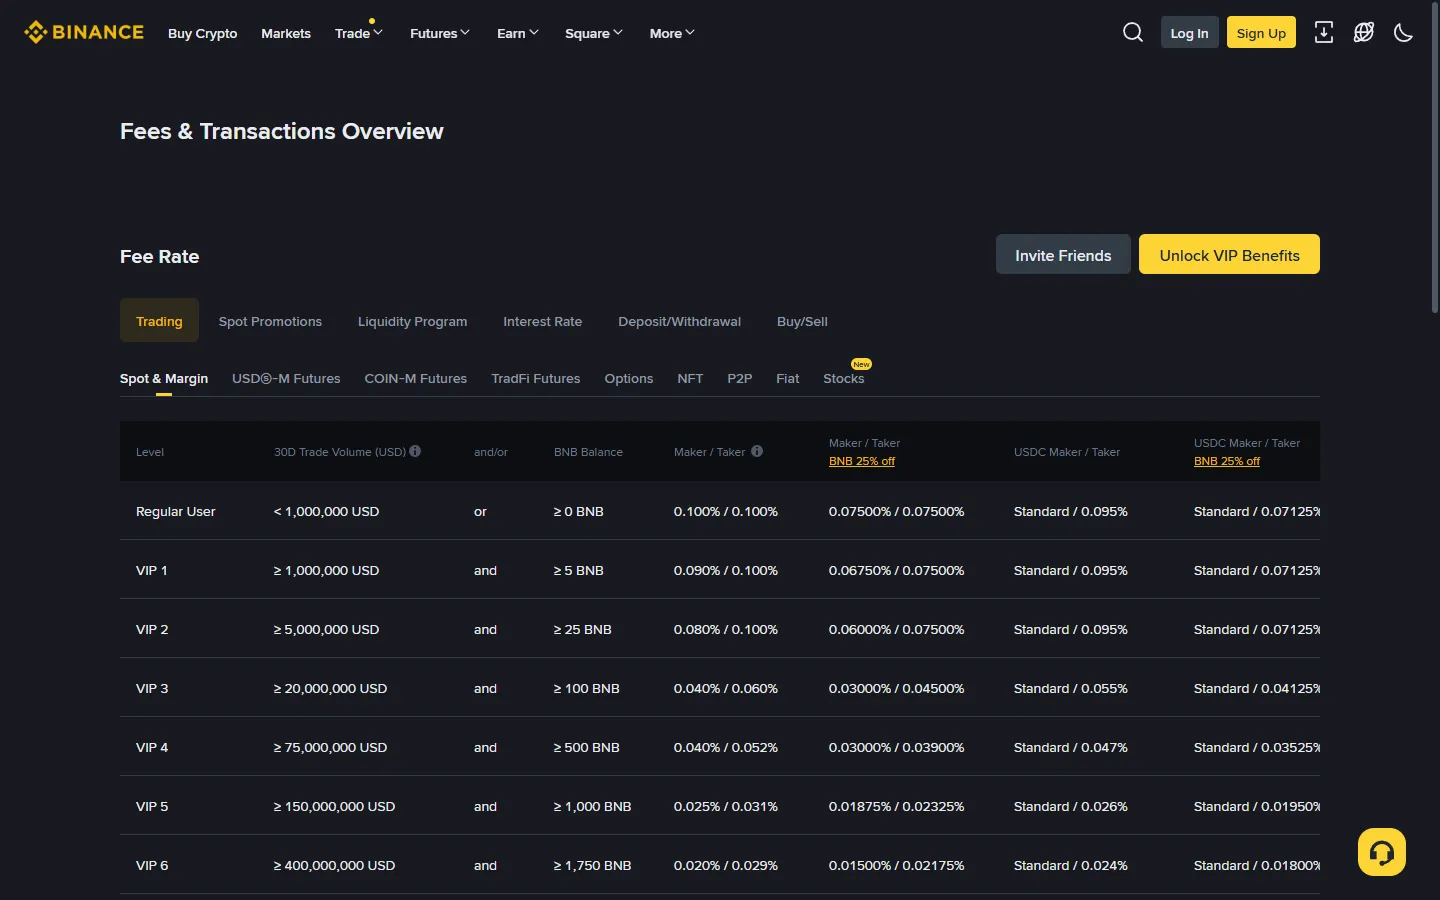
Task: Open Markets in the top navigation
Action: [286, 33]
